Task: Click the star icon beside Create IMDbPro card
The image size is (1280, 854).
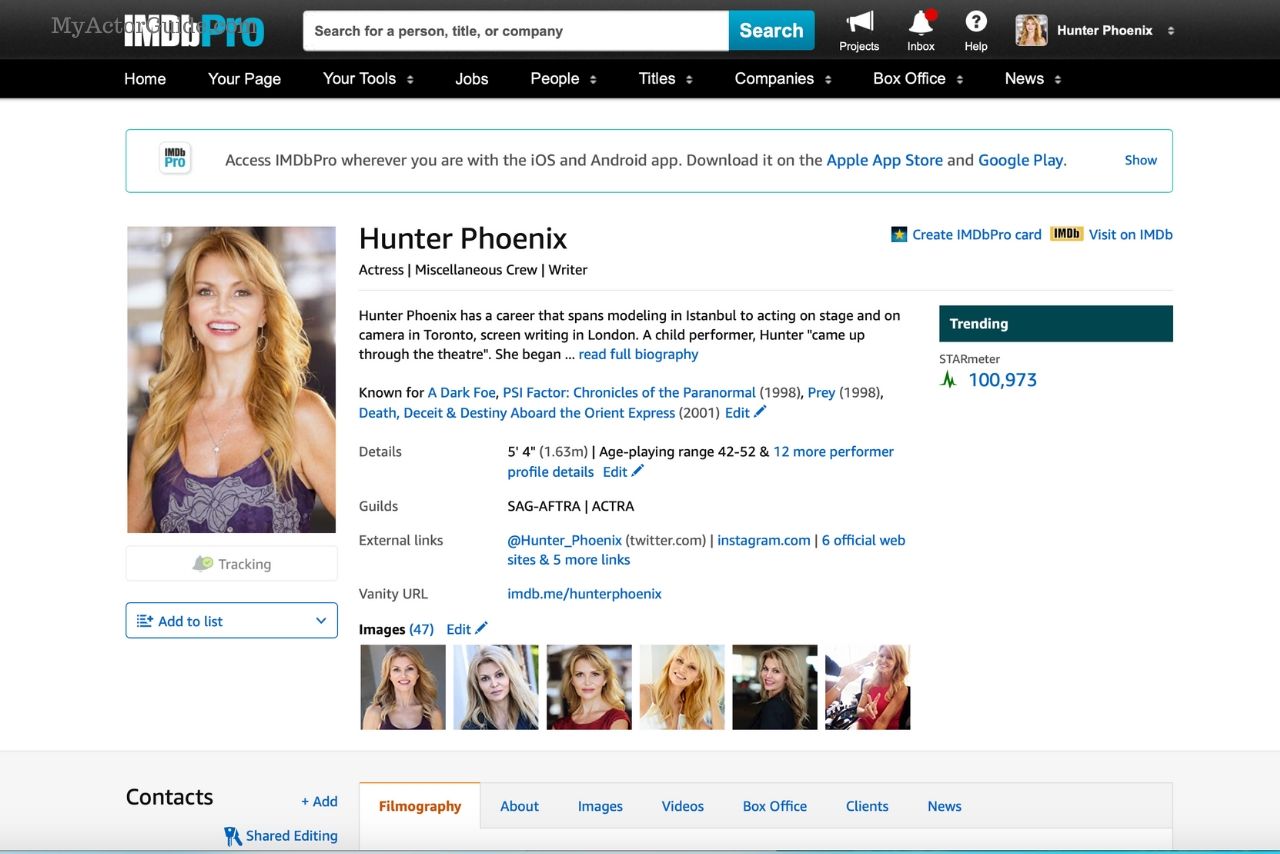Action: [x=899, y=234]
